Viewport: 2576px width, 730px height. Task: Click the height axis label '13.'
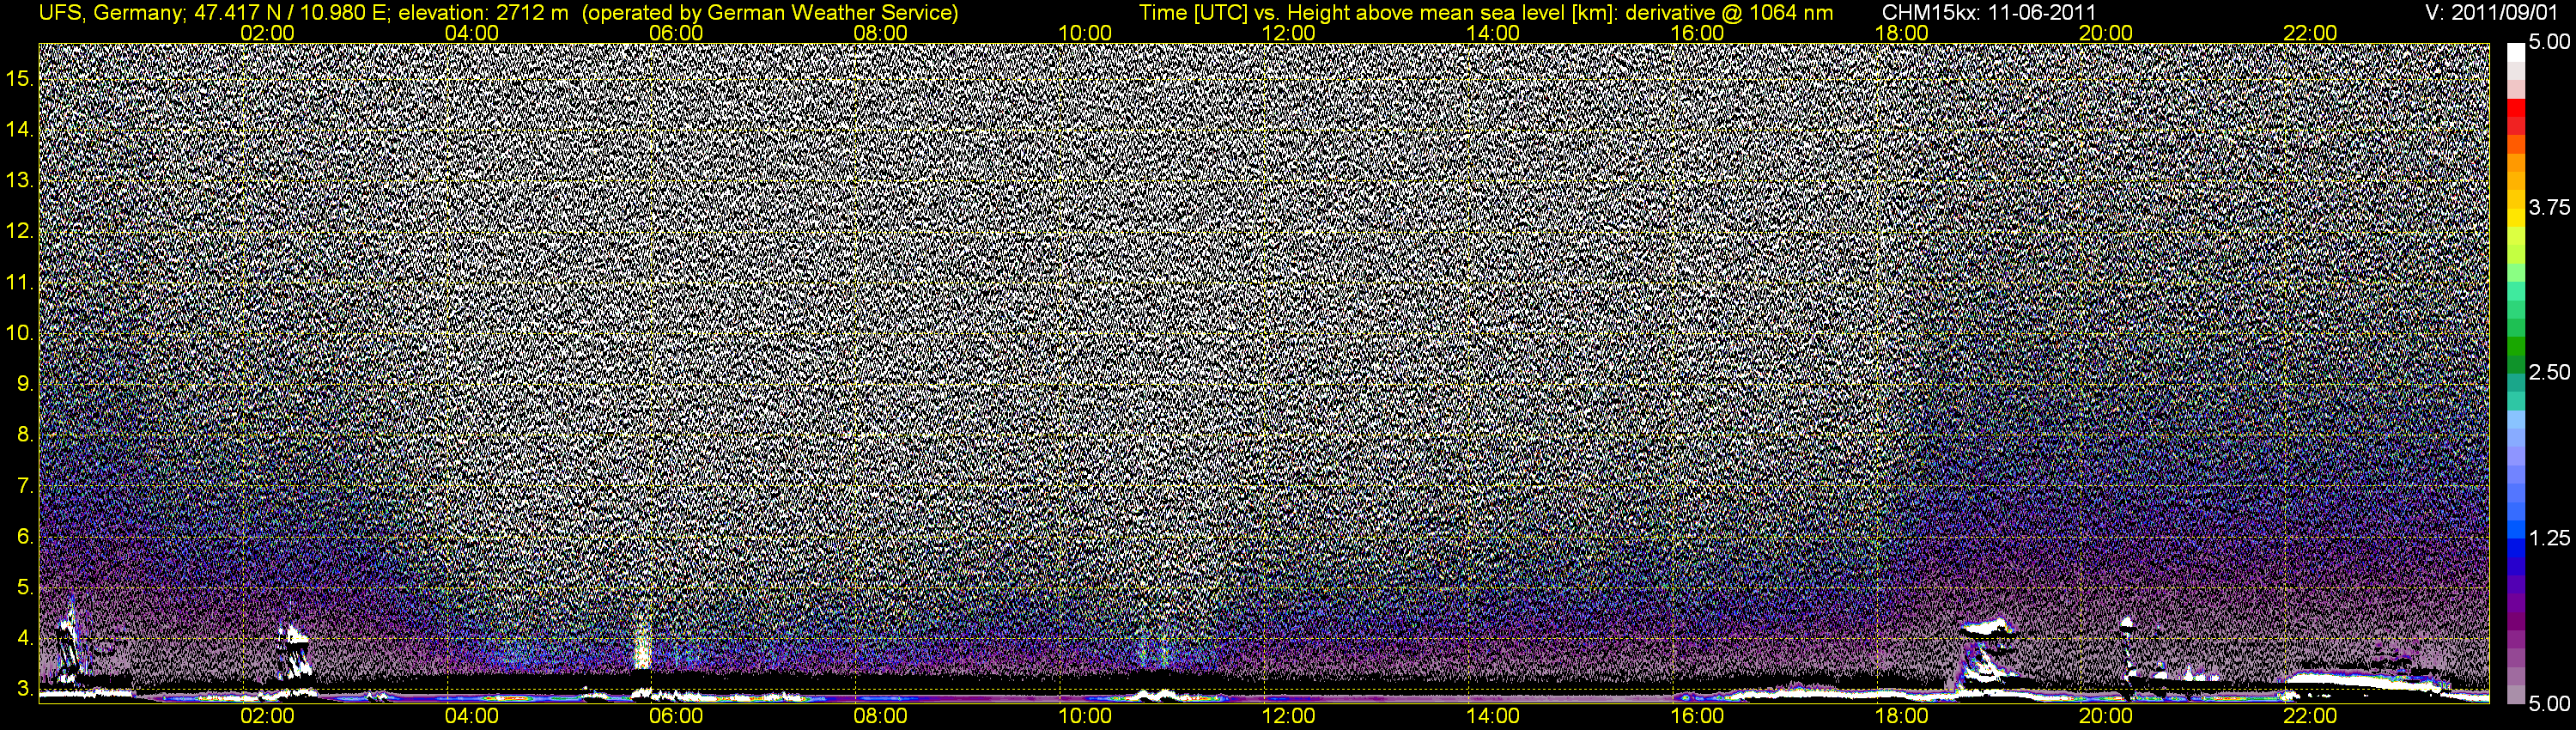(x=21, y=181)
